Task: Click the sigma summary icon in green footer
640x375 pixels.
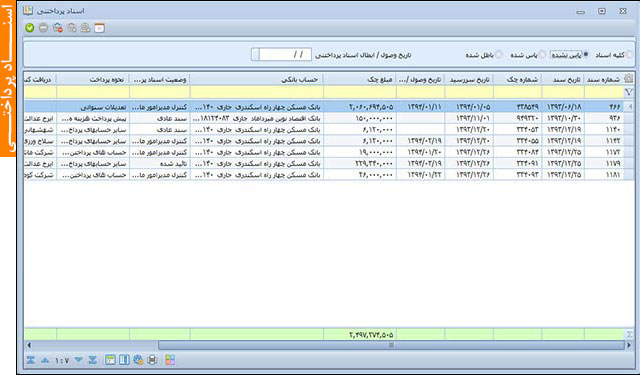Action: tap(629, 335)
